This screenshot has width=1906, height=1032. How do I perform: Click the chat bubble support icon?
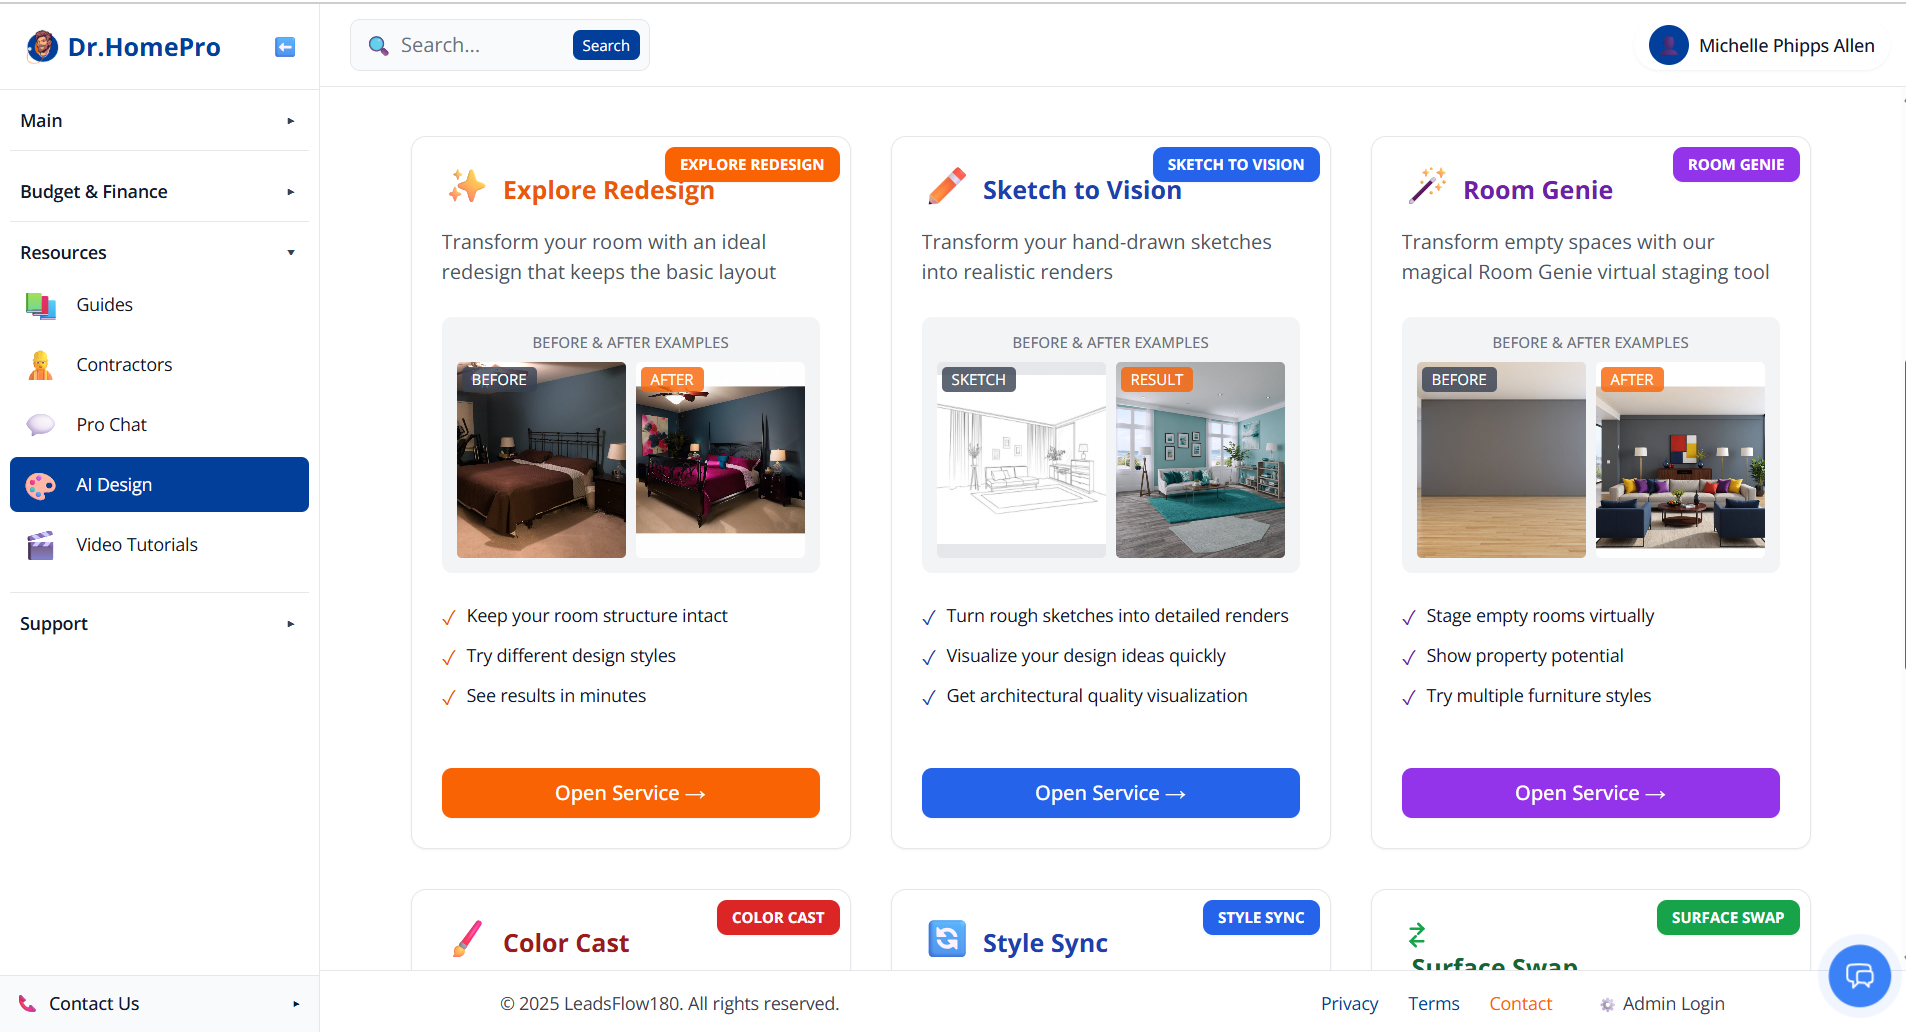pos(1859,975)
